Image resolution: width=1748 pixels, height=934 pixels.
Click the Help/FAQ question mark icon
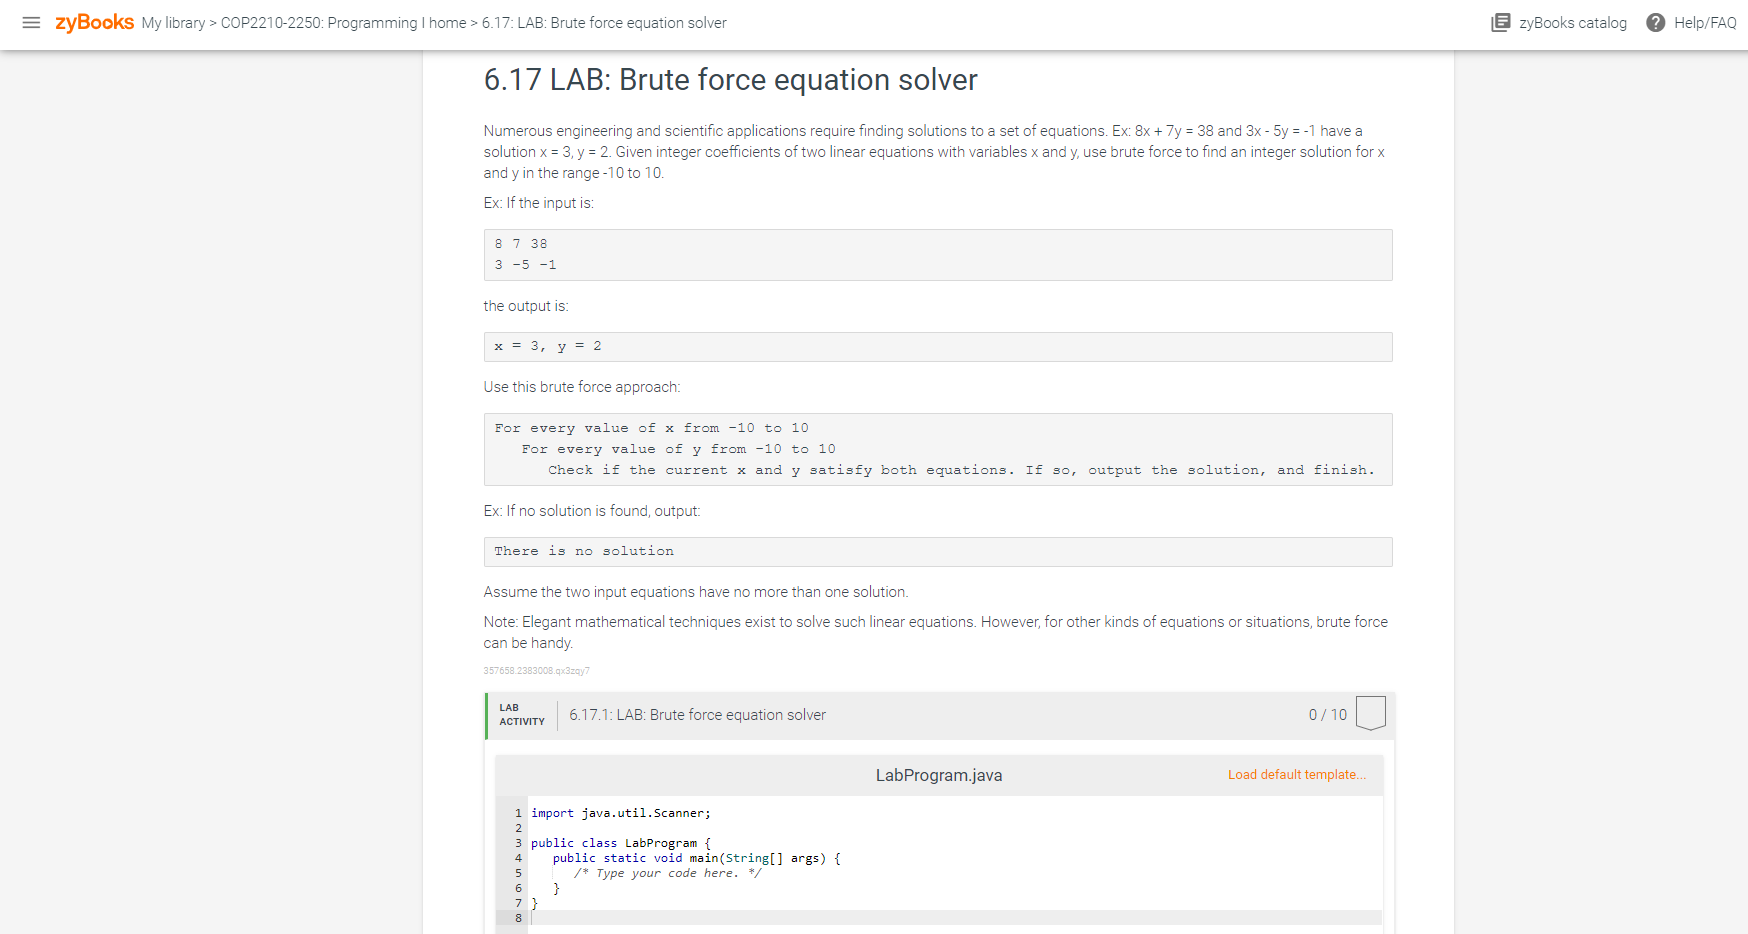(x=1656, y=22)
